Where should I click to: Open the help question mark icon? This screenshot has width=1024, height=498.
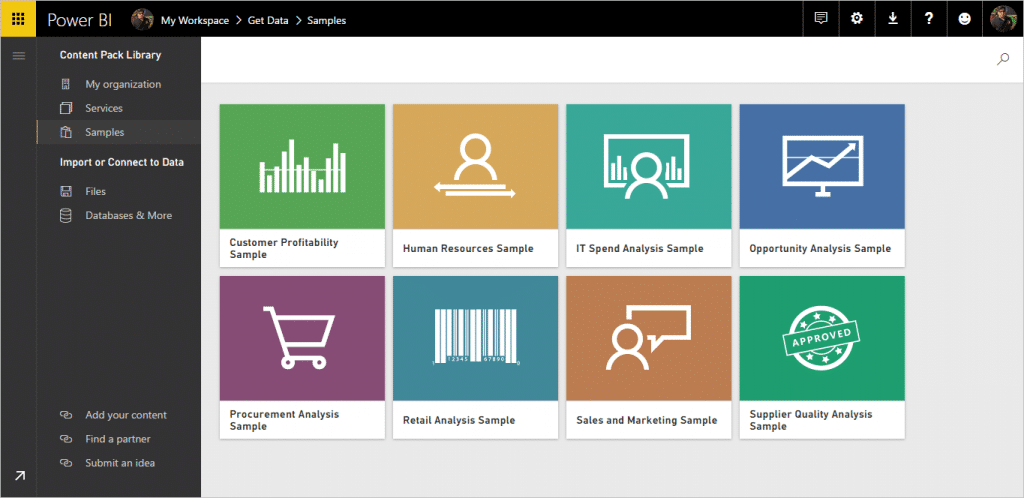pyautogui.click(x=929, y=18)
